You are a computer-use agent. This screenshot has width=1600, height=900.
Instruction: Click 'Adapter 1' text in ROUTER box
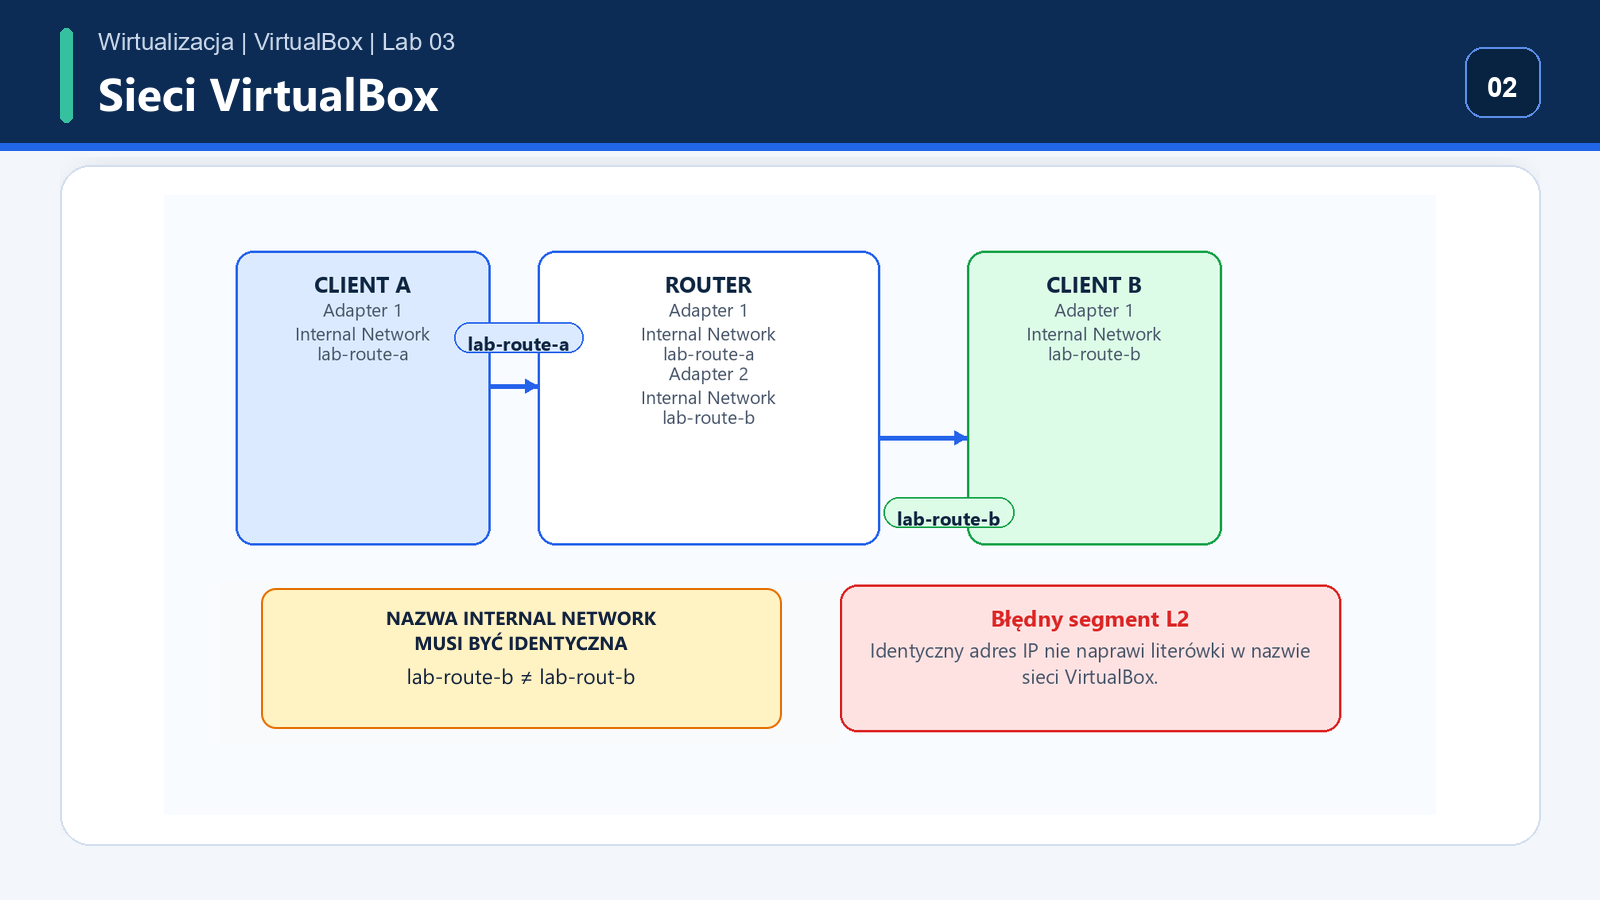click(708, 311)
